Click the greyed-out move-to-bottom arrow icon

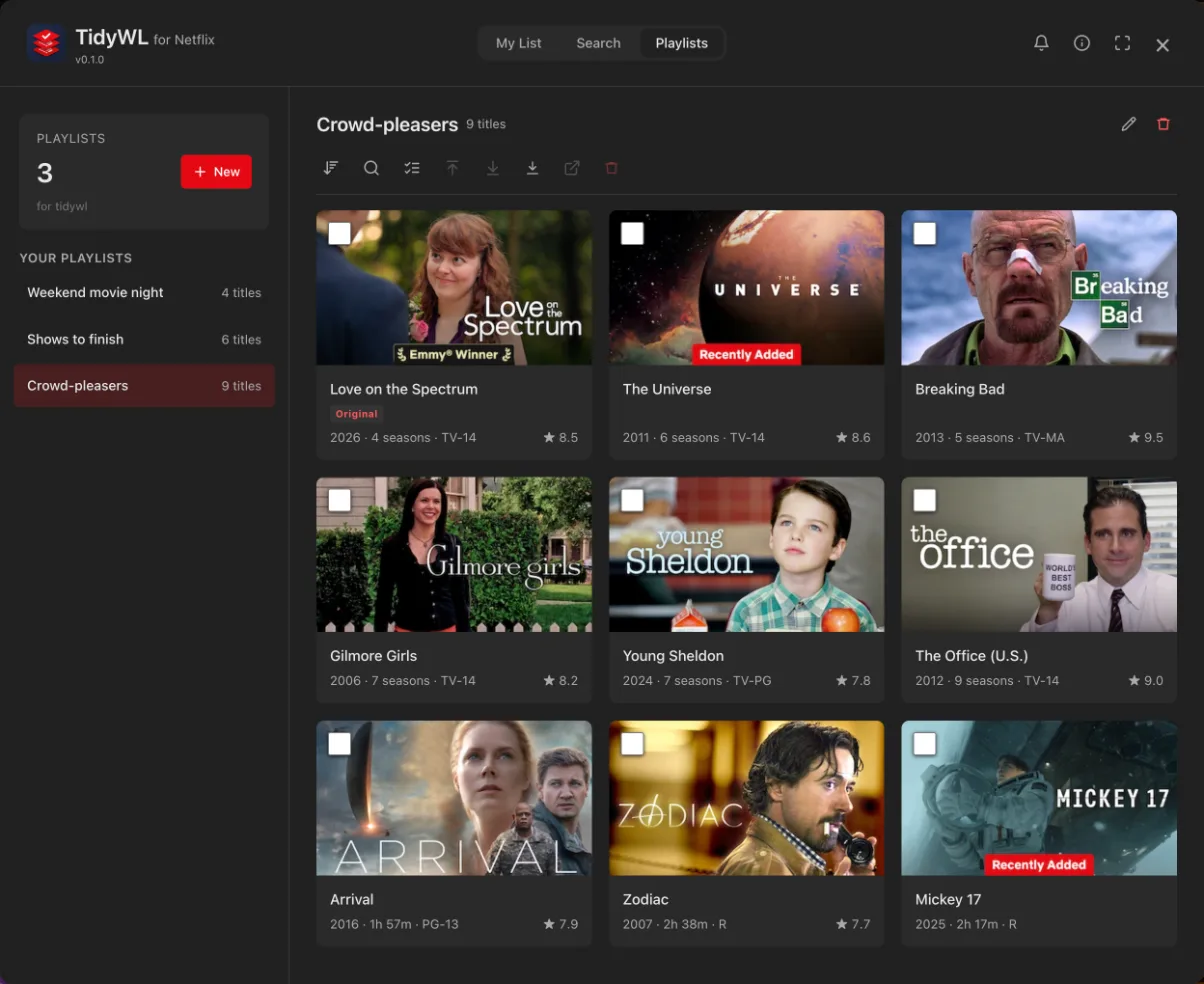pyautogui.click(x=492, y=168)
